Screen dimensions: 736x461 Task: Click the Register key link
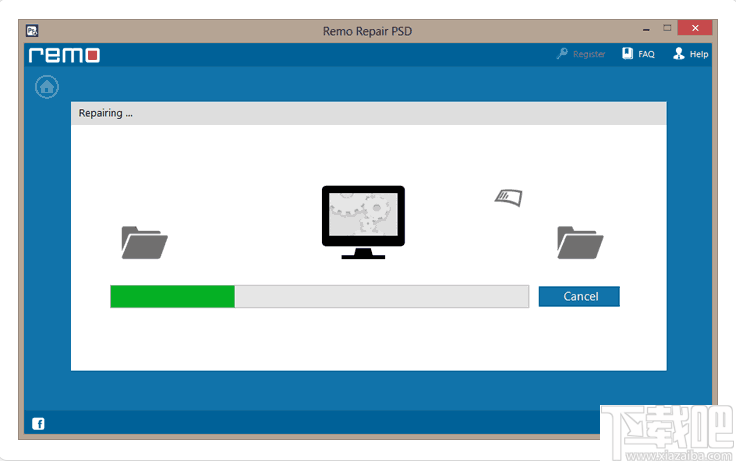(x=581, y=54)
